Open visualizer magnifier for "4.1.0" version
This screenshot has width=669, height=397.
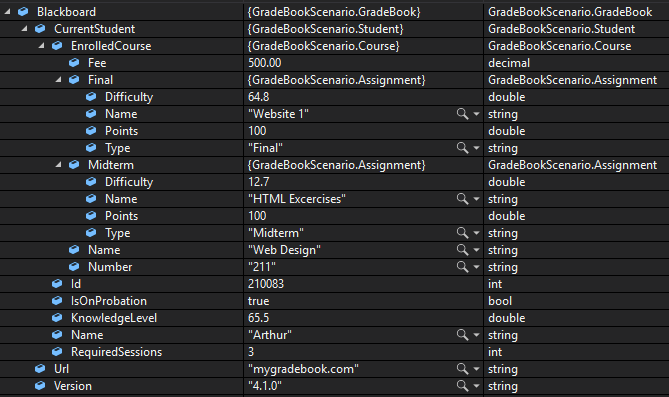coord(462,386)
